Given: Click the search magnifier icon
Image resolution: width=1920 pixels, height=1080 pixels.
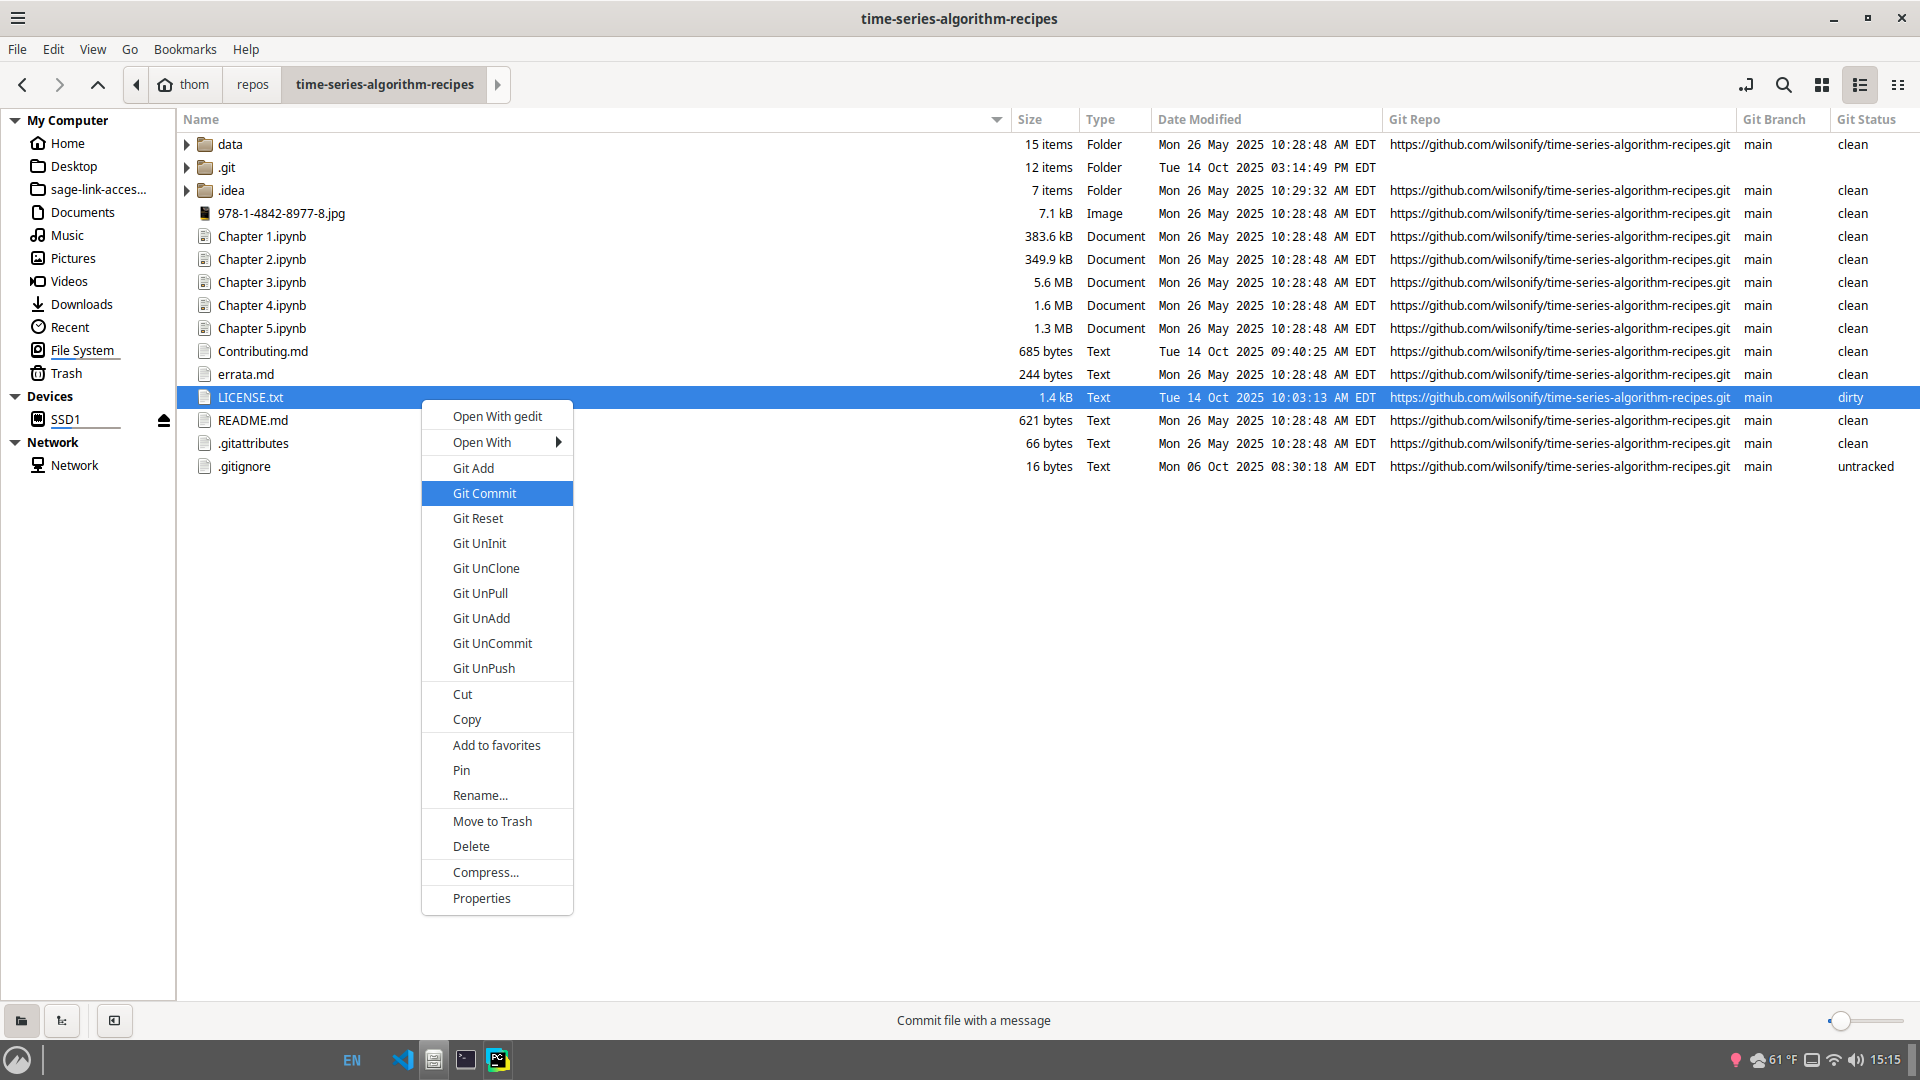Looking at the screenshot, I should (x=1783, y=85).
